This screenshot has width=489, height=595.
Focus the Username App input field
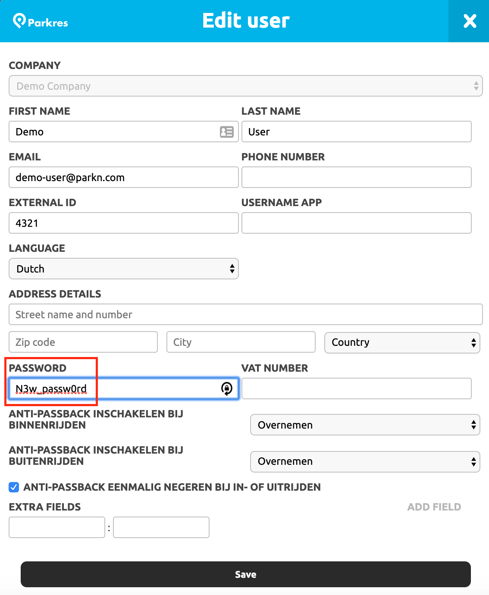357,223
